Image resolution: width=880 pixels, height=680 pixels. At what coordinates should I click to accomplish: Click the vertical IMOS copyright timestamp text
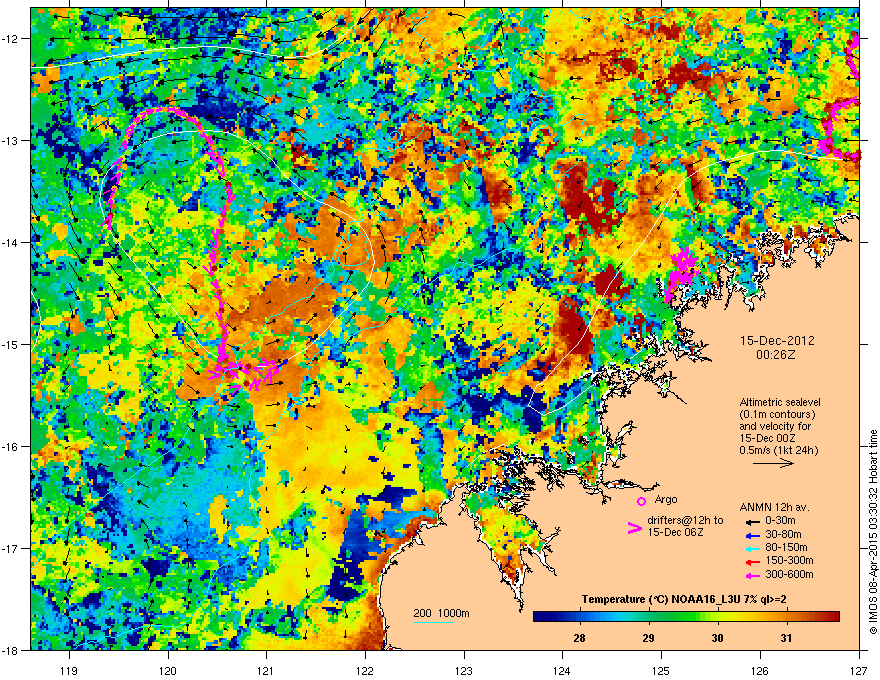(873, 532)
